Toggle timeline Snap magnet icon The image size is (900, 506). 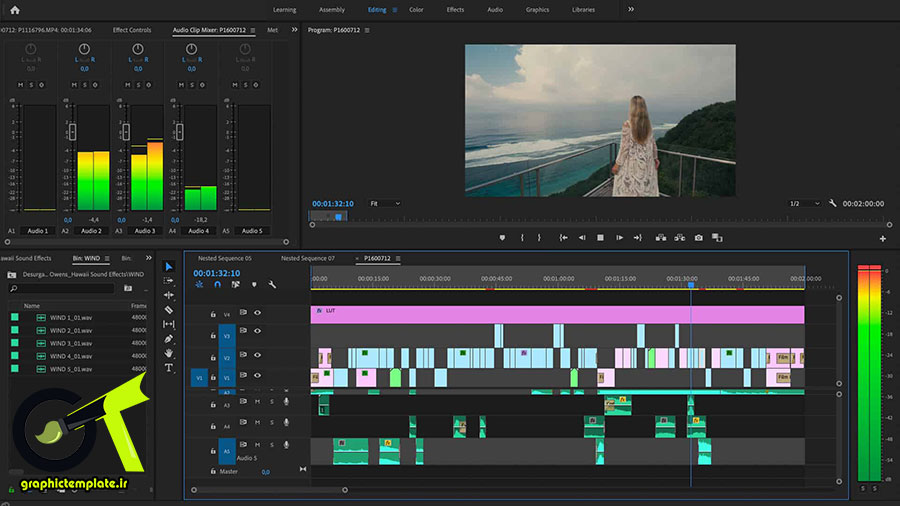(x=218, y=285)
